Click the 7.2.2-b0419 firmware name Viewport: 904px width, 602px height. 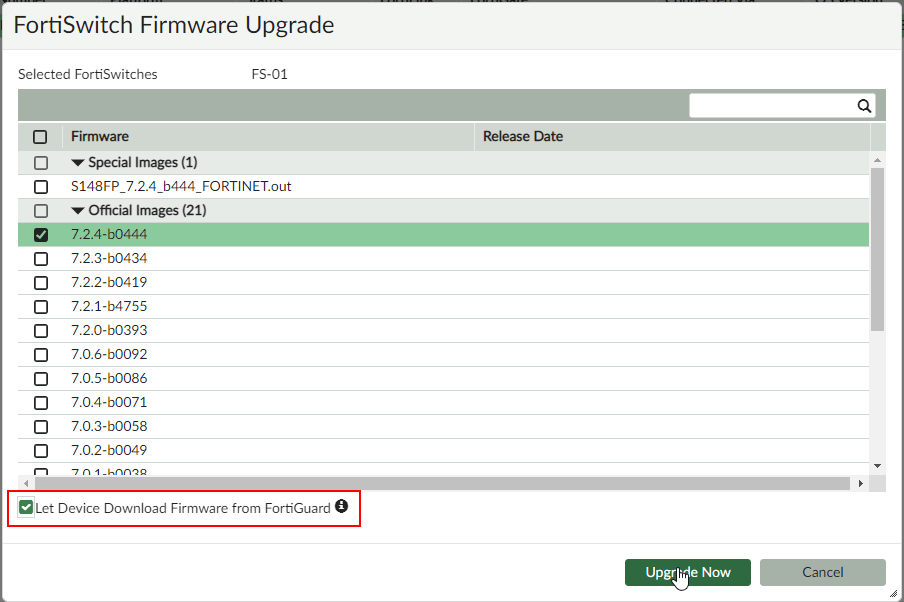coord(109,283)
